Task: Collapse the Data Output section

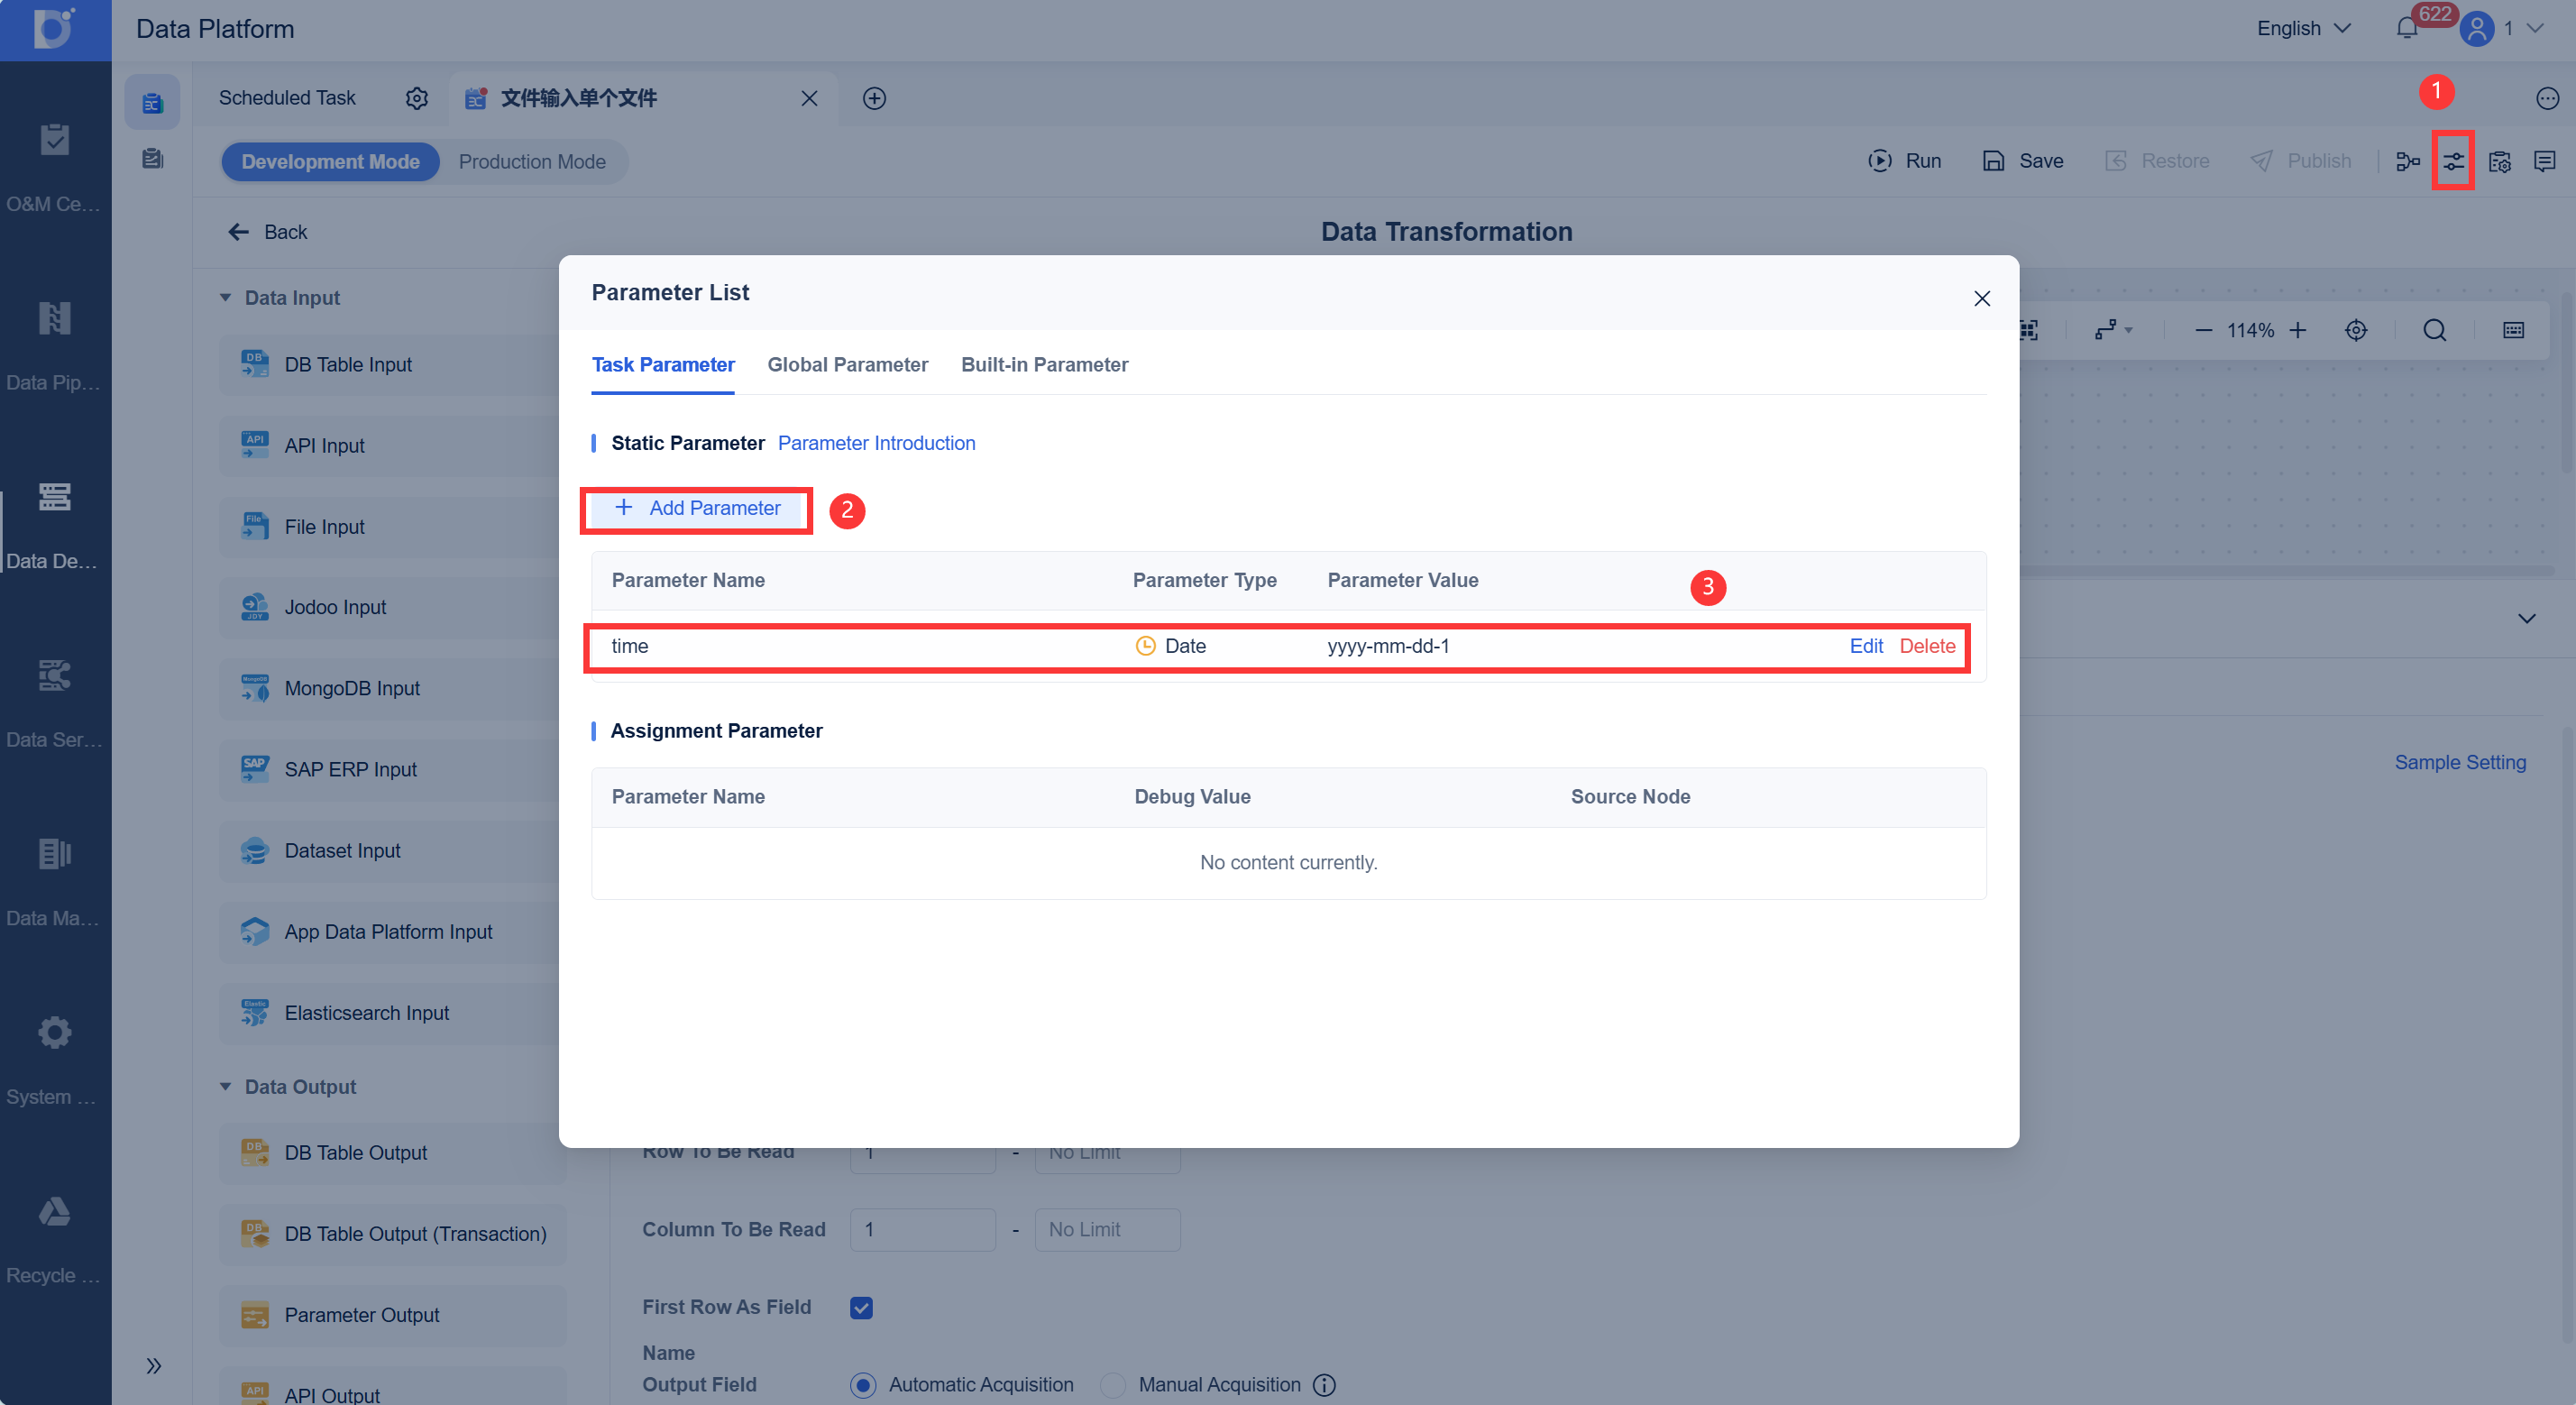Action: (x=225, y=1086)
